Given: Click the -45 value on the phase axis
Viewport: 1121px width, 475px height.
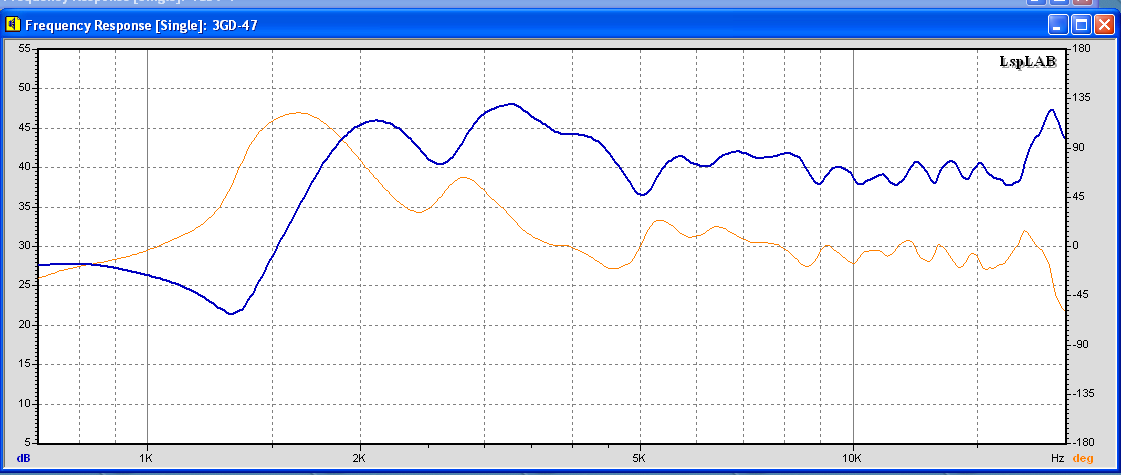Looking at the screenshot, I should [x=1080, y=295].
